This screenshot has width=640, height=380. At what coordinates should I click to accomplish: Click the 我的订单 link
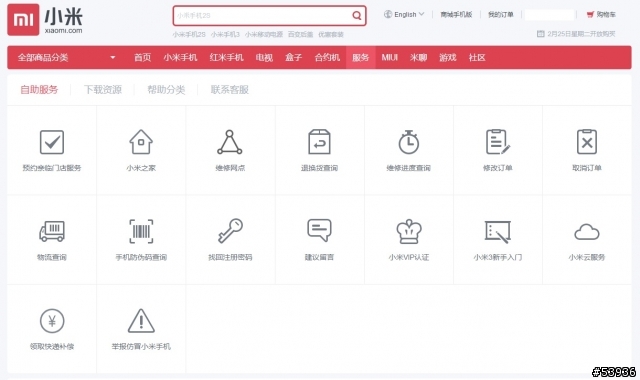501,14
